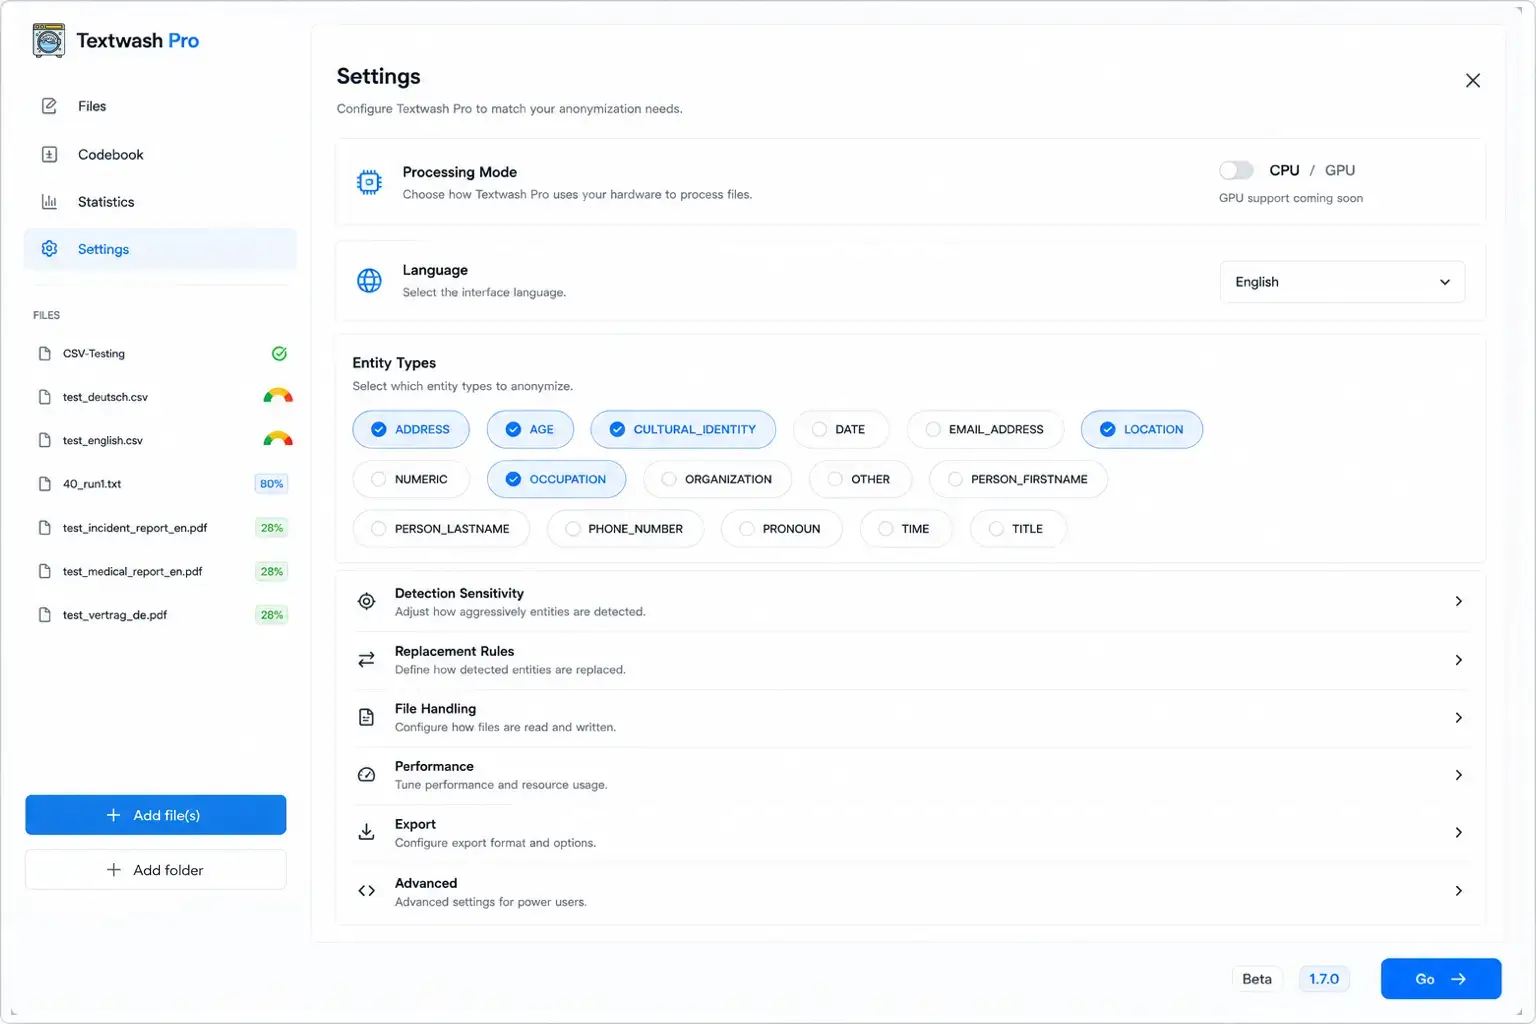1536x1024 pixels.
Task: Select test_vertrag_de.pdf file name
Action: pos(115,615)
